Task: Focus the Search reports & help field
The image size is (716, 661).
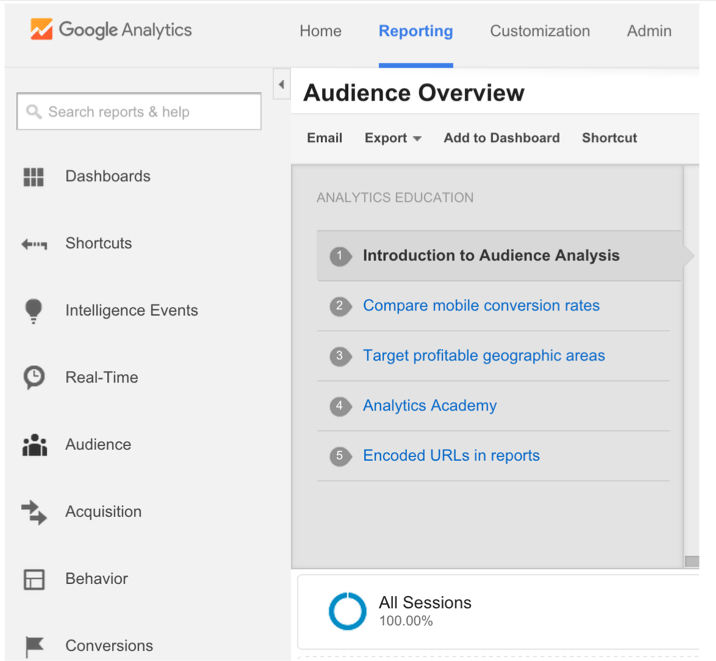Action: pyautogui.click(x=139, y=111)
